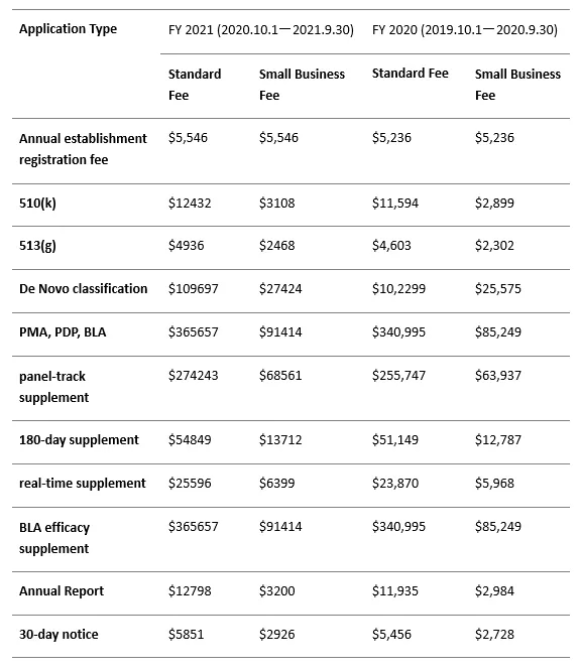Select the BLA efficacy supplement row label
This screenshot has width=580, height=670.
54,538
